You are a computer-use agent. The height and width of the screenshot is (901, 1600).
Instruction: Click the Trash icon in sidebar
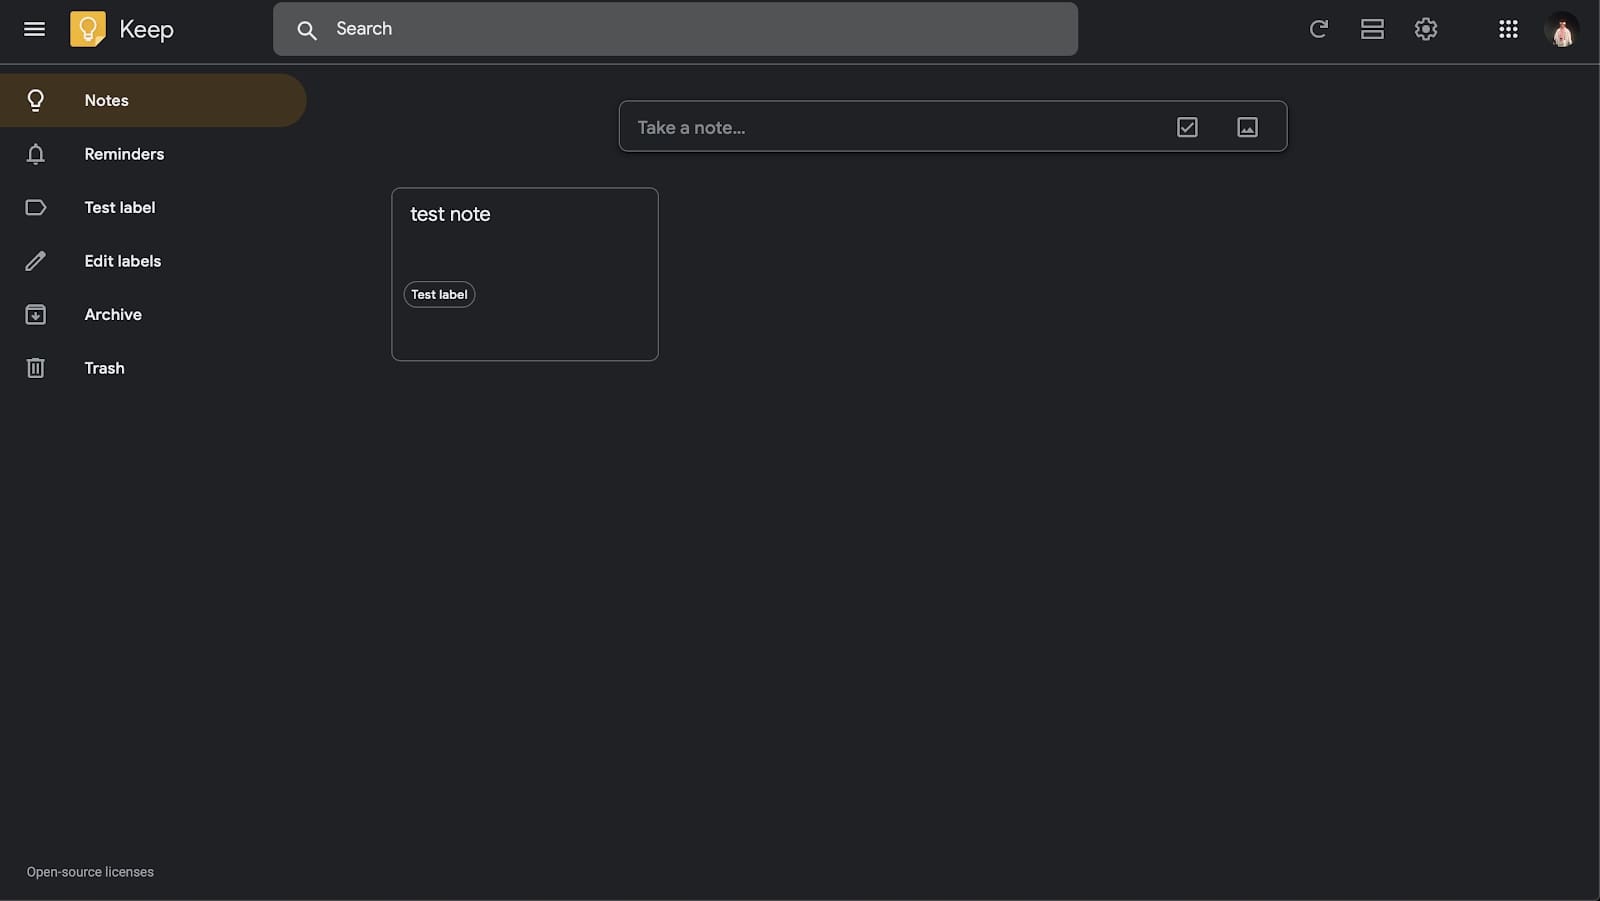pyautogui.click(x=36, y=367)
